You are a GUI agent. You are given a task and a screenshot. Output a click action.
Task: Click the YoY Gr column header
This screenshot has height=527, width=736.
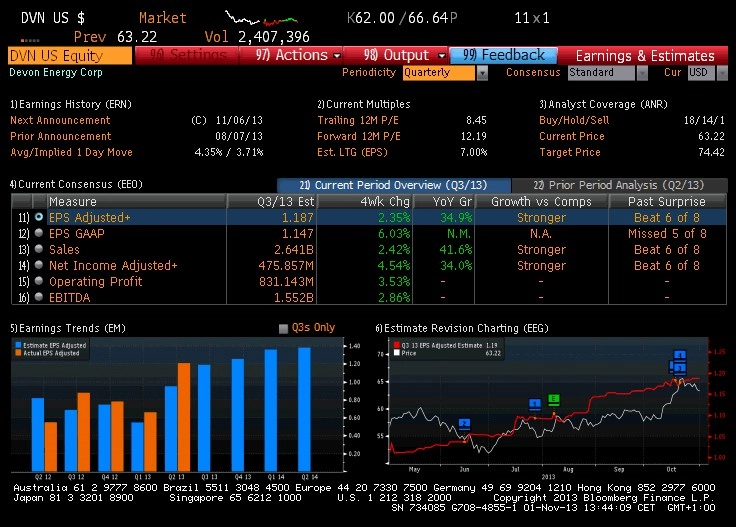(444, 201)
